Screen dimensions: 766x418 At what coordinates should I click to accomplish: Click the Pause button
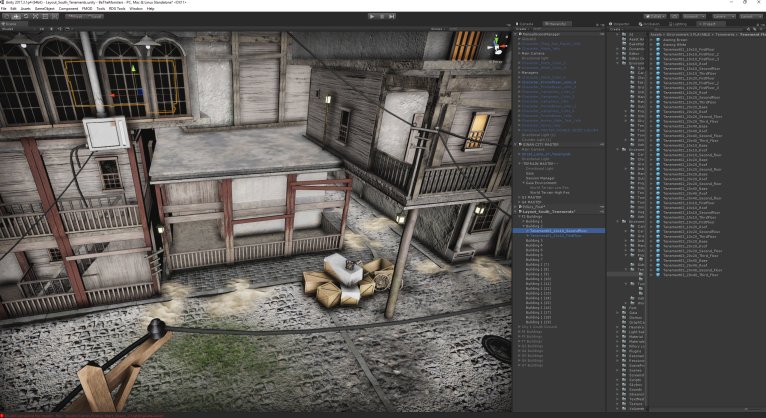pyautogui.click(x=382, y=16)
